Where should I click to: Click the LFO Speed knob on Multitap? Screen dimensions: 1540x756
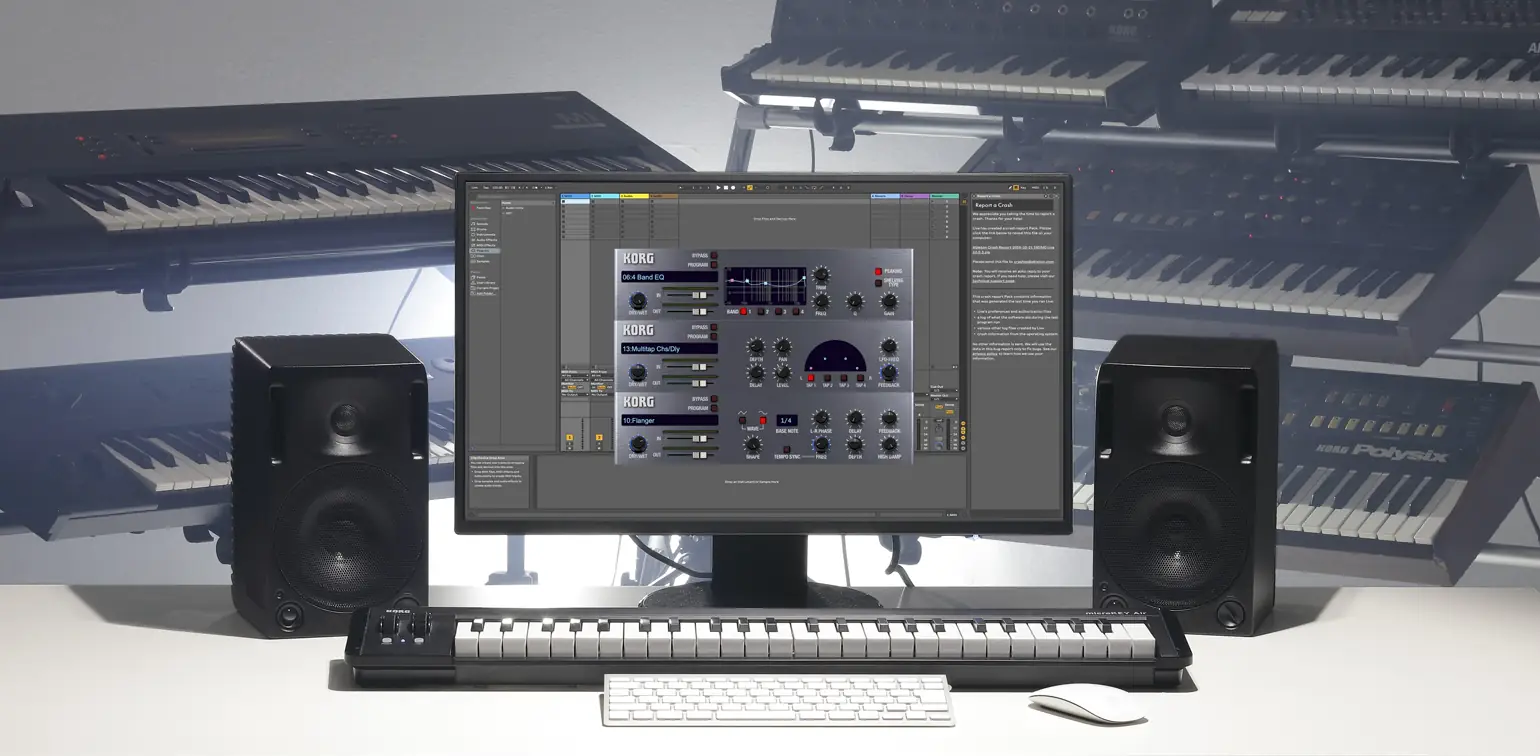(x=888, y=346)
